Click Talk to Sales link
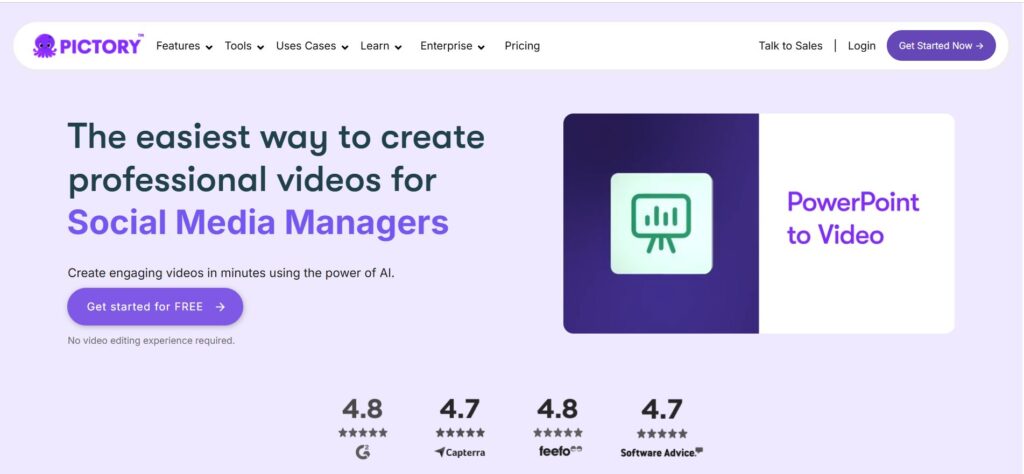 790,46
